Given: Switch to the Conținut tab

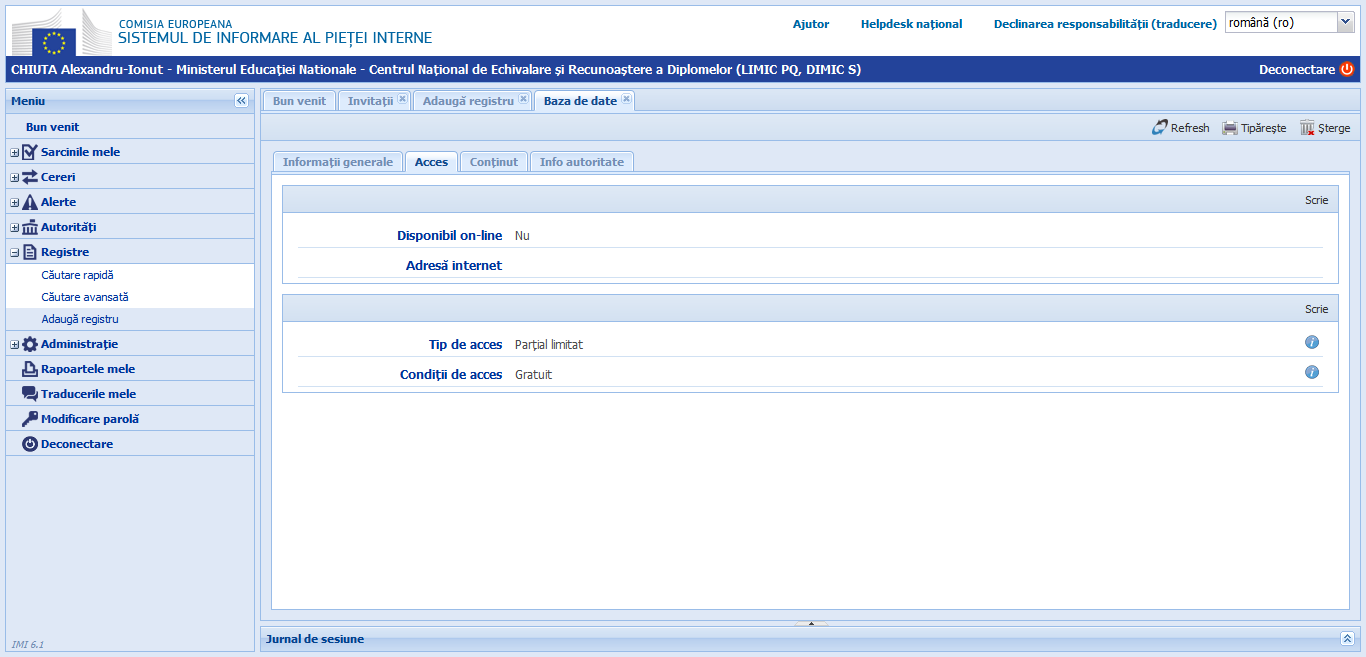Looking at the screenshot, I should [493, 160].
